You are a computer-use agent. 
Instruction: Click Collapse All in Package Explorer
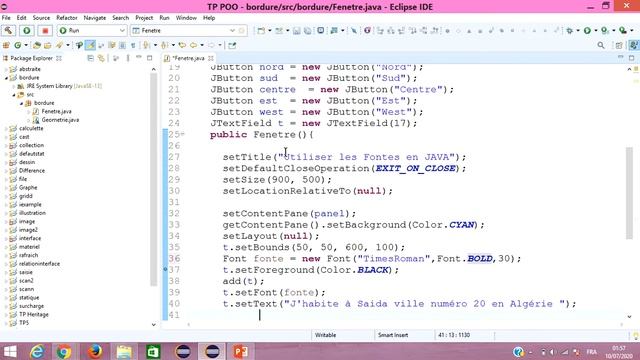pos(90,58)
